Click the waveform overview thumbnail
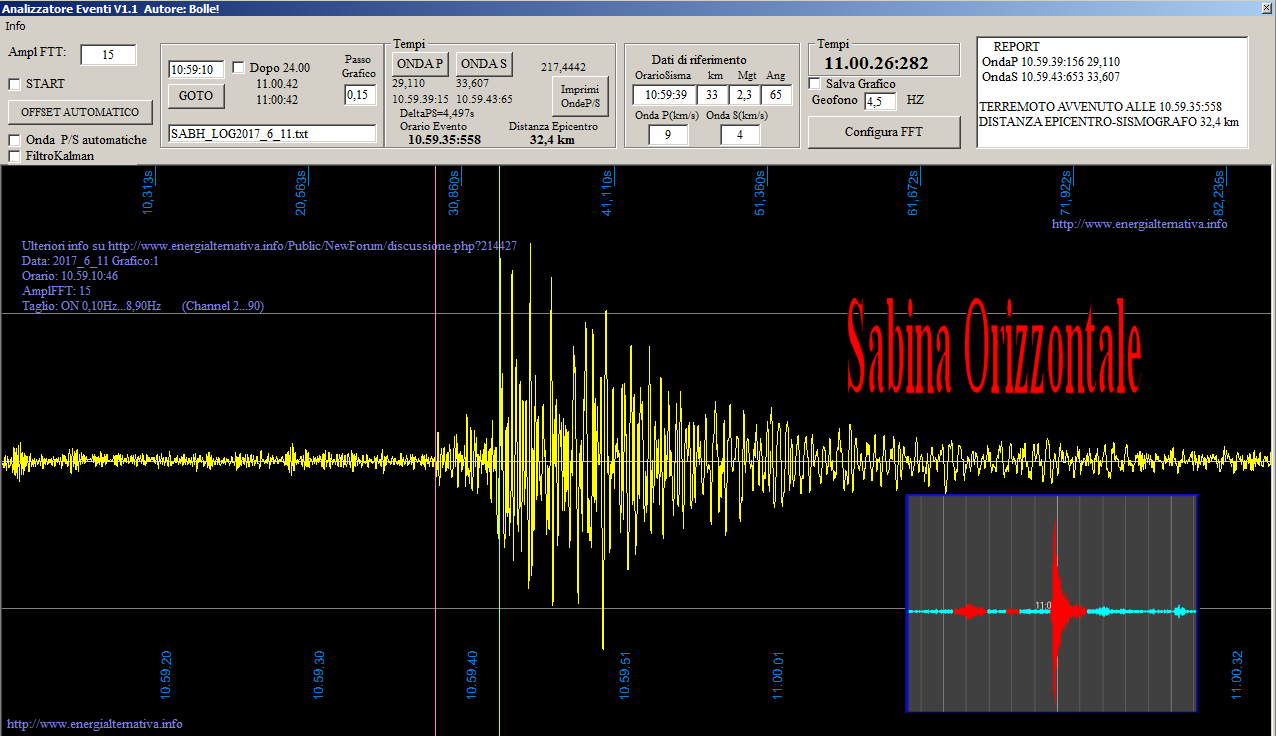 [1052, 603]
